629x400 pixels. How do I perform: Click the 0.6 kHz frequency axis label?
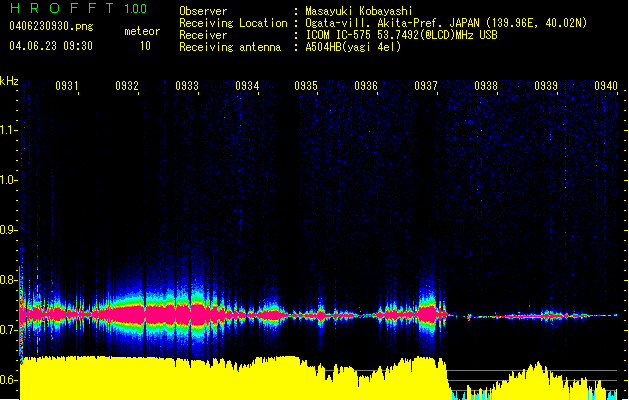point(8,380)
